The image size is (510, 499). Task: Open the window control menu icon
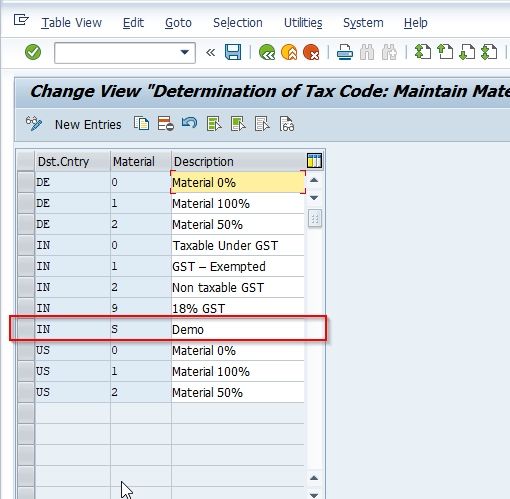pos(21,20)
